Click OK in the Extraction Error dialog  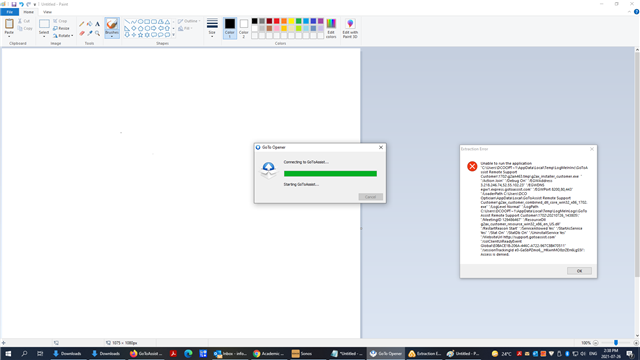(579, 271)
